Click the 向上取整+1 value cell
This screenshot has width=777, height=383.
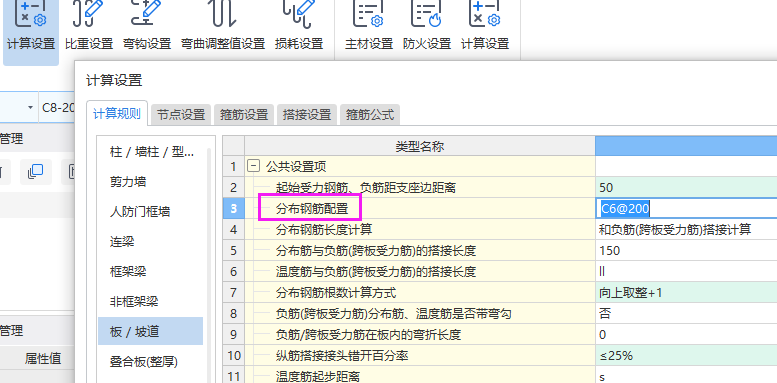[686, 293]
